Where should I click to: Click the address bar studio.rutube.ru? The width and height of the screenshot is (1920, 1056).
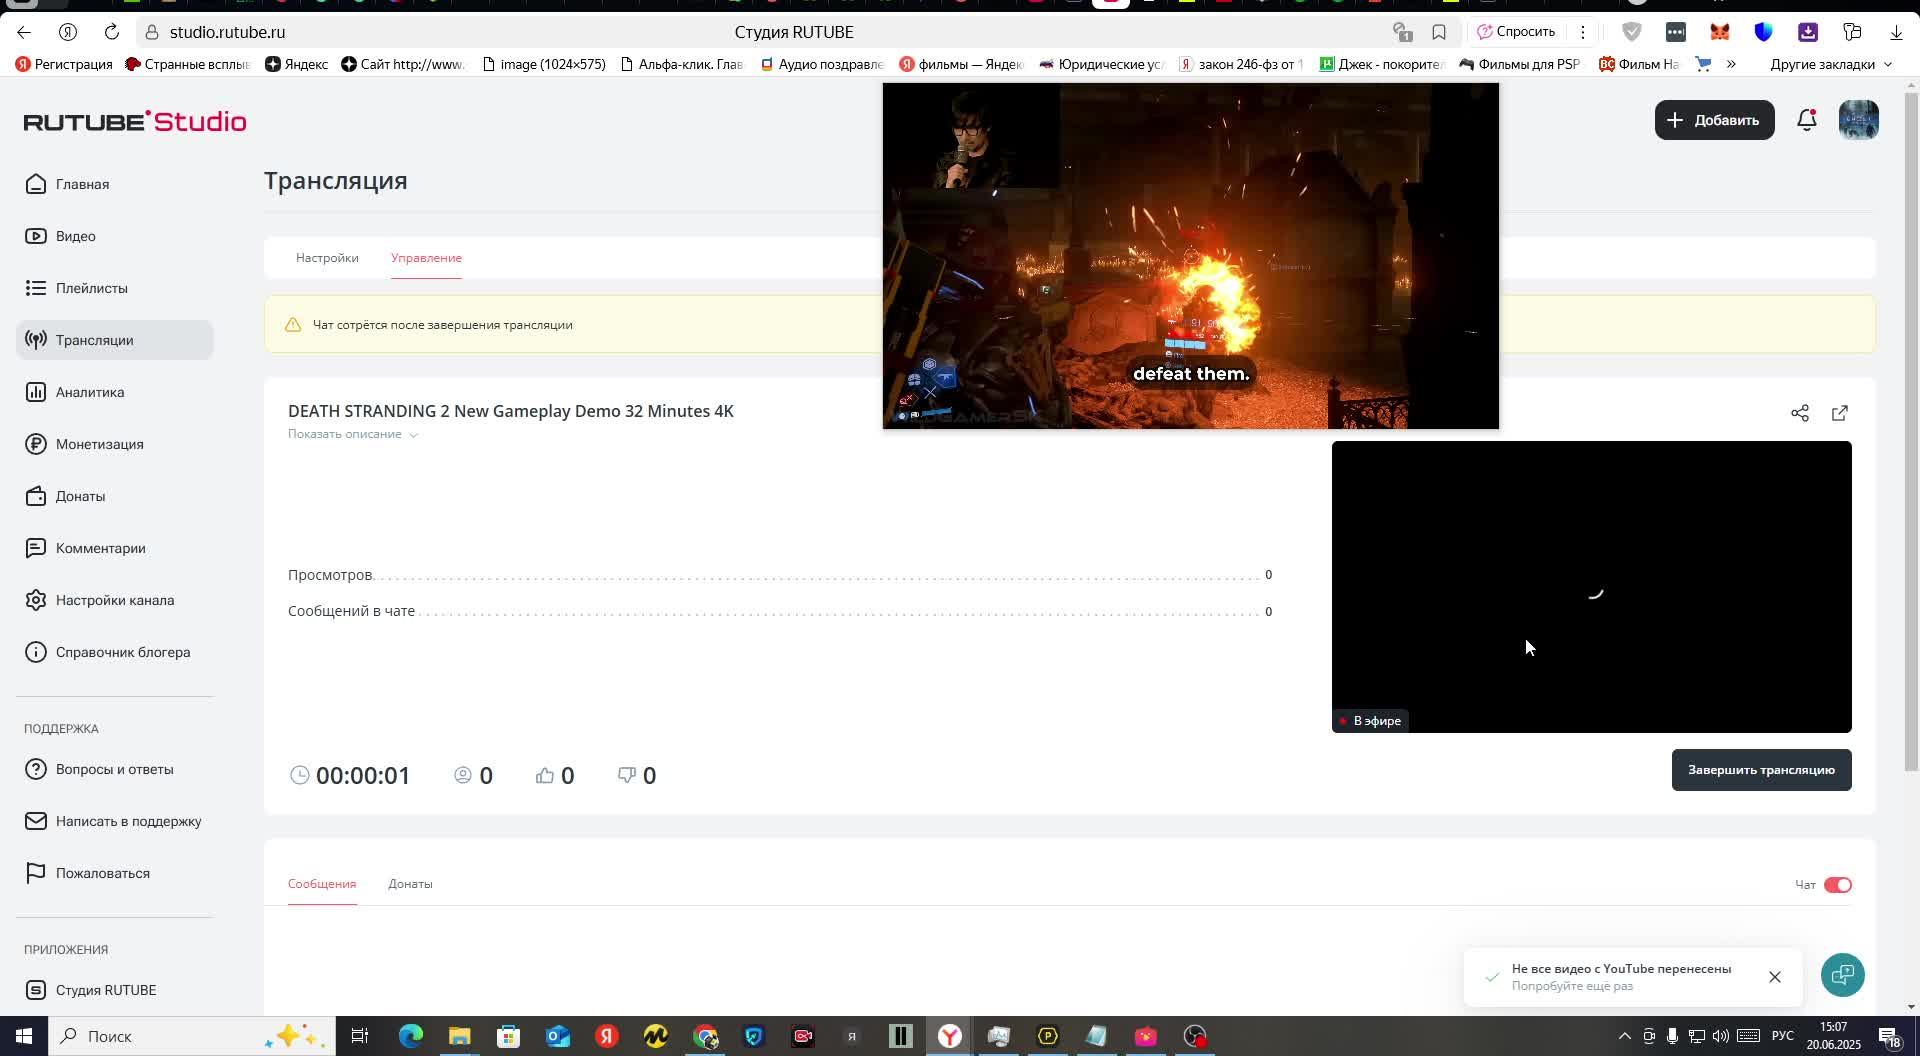228,32
